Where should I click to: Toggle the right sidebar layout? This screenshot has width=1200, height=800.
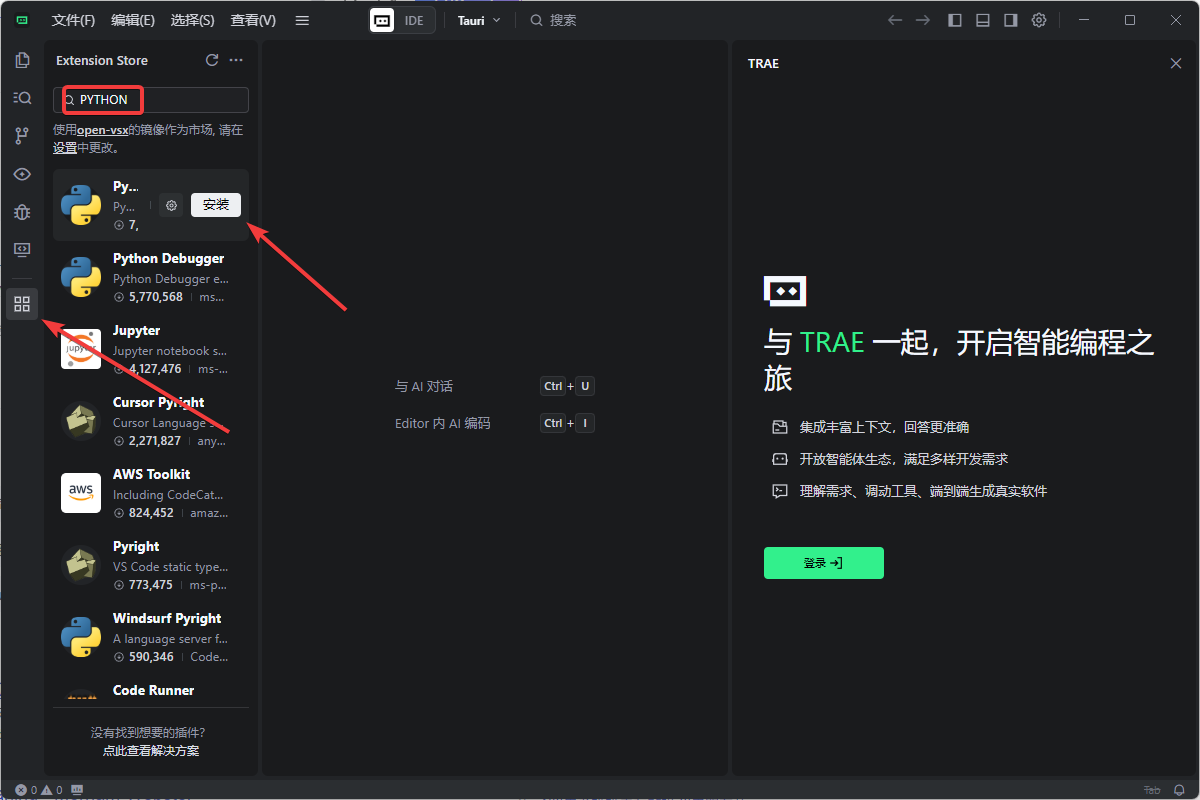1011,20
